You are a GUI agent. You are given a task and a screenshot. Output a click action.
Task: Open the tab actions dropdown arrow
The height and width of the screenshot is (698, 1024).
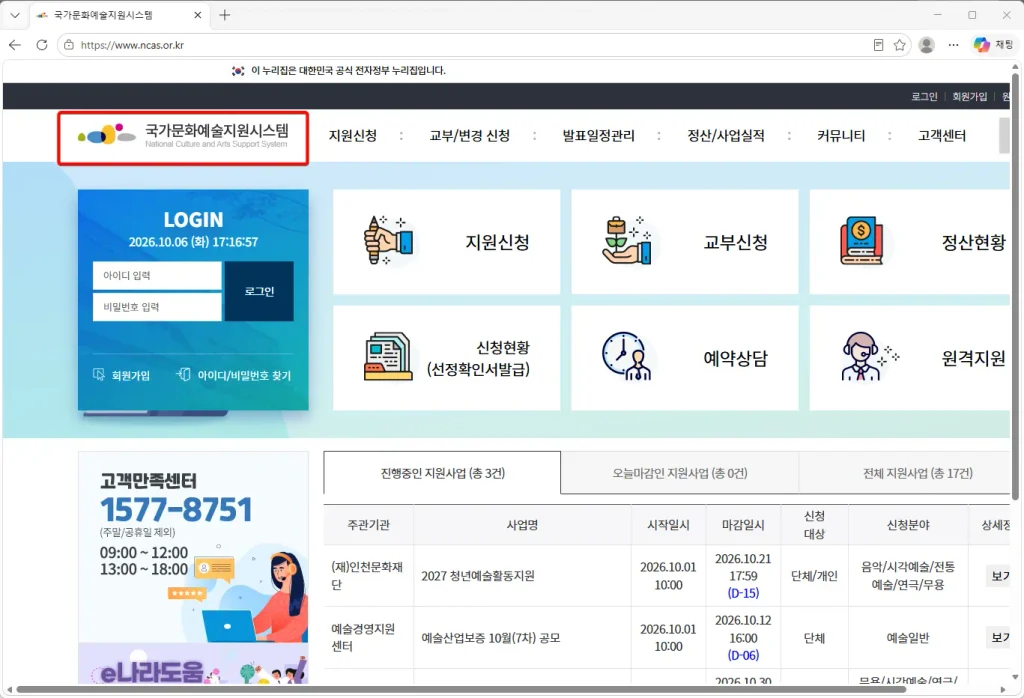click(15, 15)
